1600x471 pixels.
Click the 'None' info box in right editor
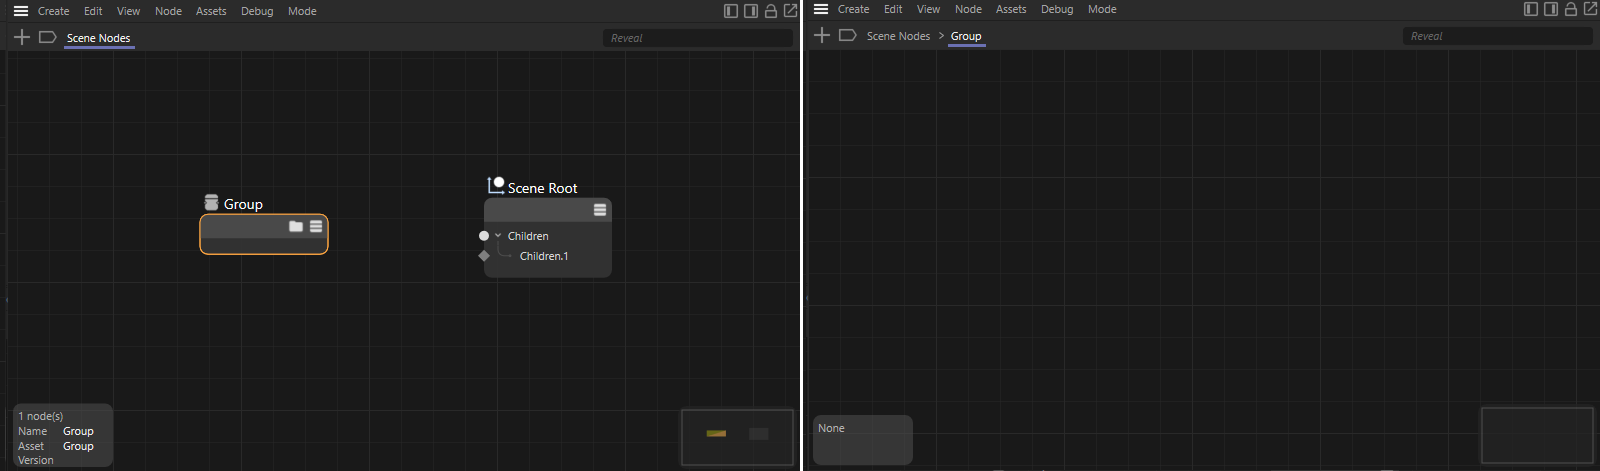[863, 440]
